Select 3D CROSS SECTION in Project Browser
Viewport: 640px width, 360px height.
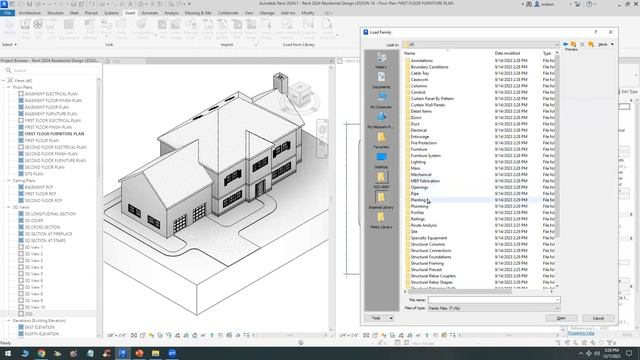point(42,227)
